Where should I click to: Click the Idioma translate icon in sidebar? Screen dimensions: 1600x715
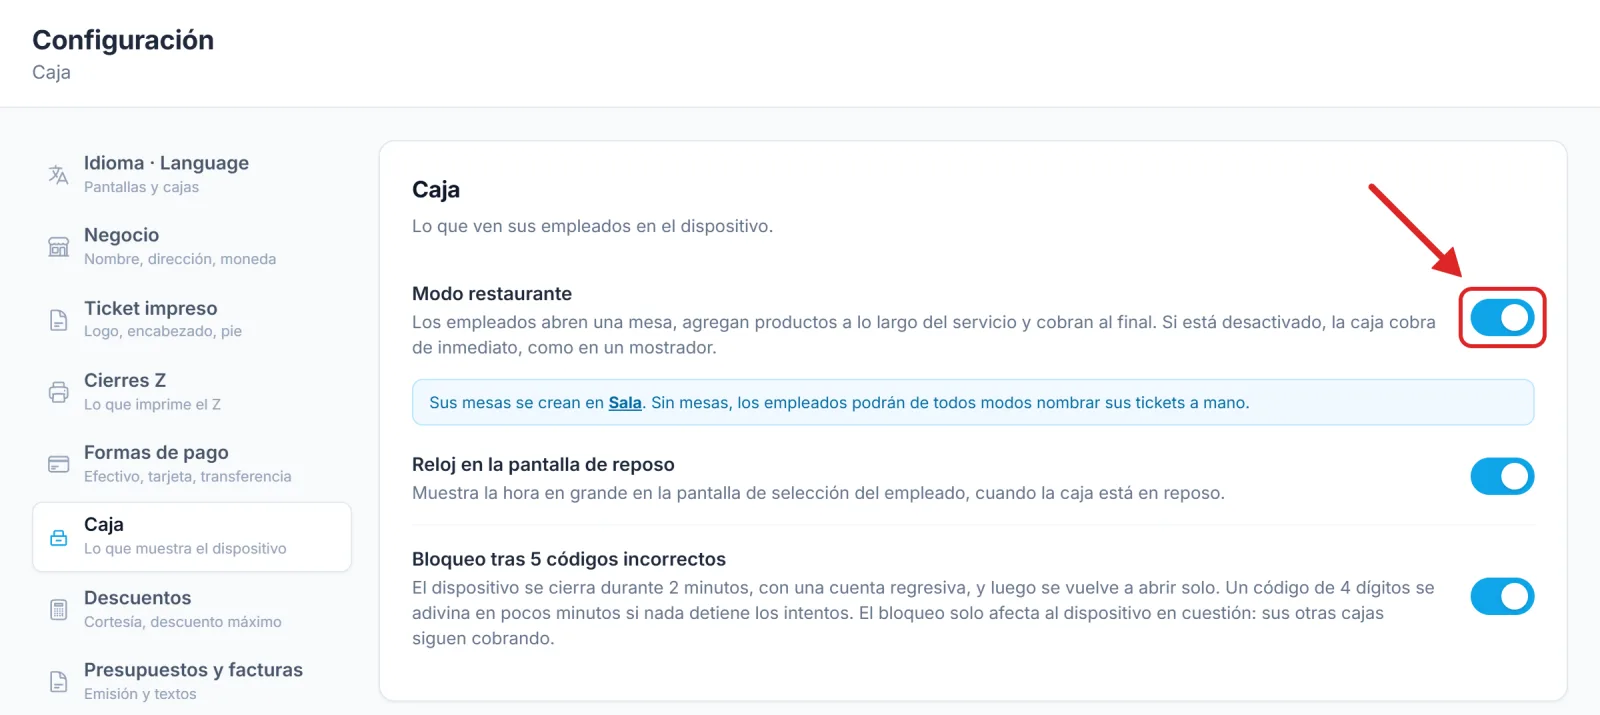point(59,175)
